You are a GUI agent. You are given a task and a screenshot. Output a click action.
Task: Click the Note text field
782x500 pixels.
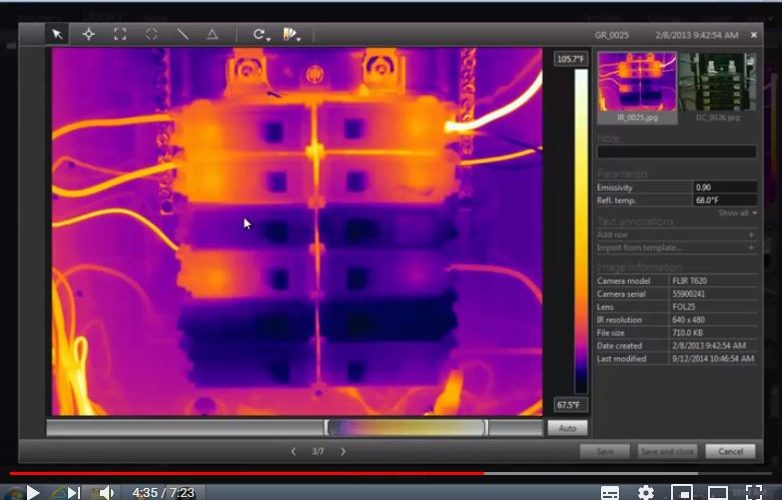pyautogui.click(x=677, y=152)
